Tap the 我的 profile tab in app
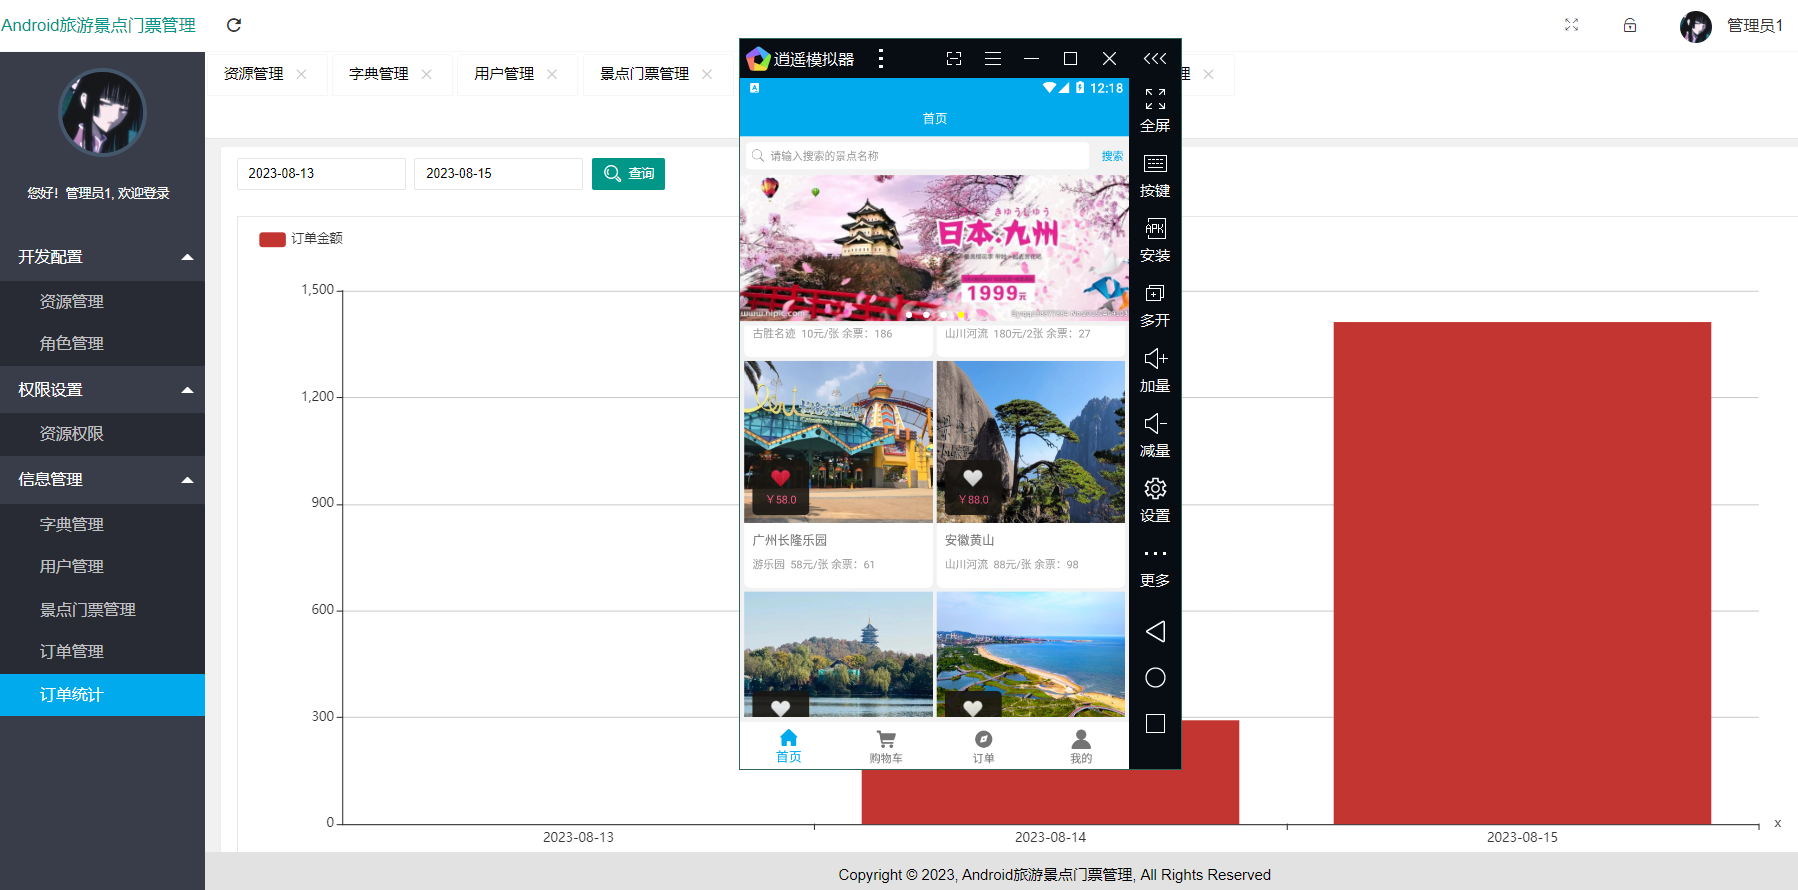 tap(1081, 746)
